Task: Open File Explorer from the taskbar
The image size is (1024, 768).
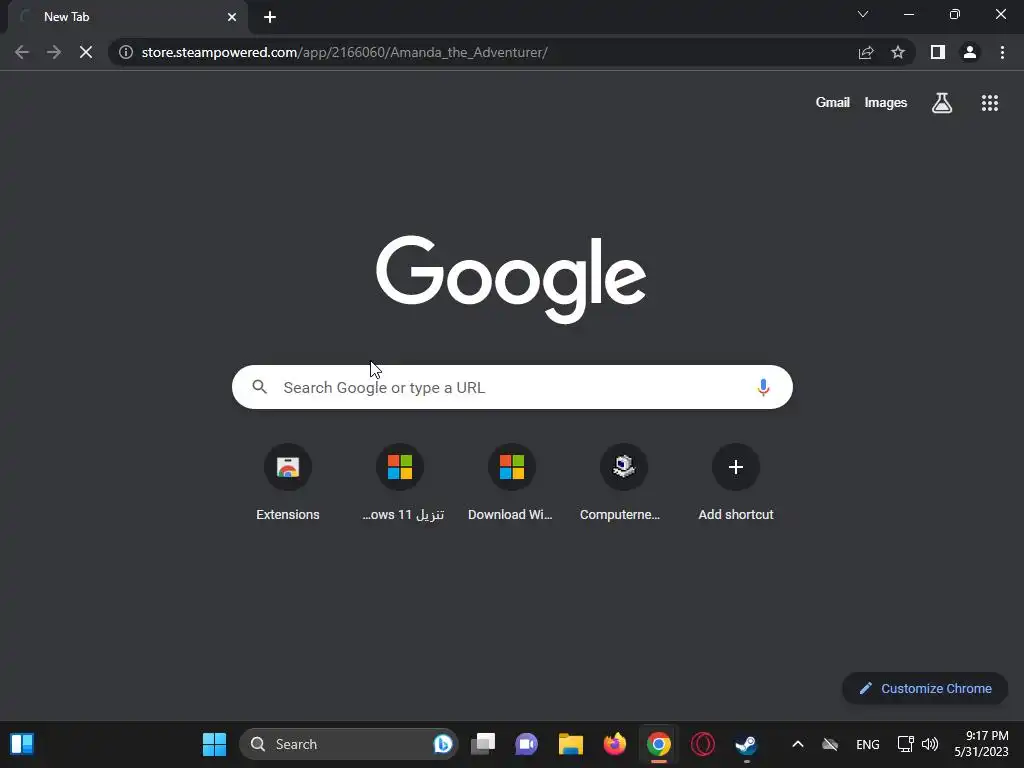Action: coord(571,744)
